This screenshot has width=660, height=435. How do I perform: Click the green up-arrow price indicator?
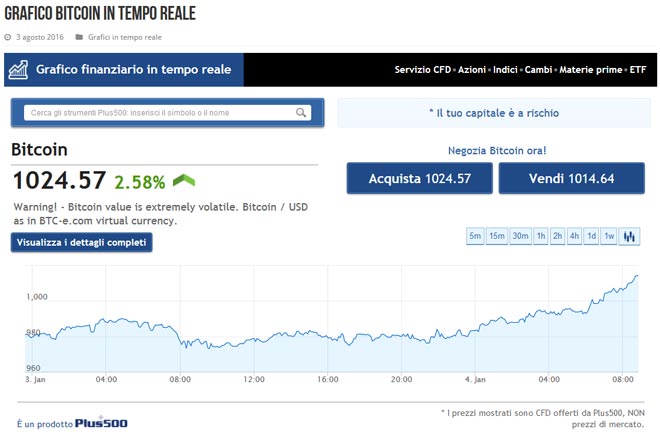coord(183,181)
